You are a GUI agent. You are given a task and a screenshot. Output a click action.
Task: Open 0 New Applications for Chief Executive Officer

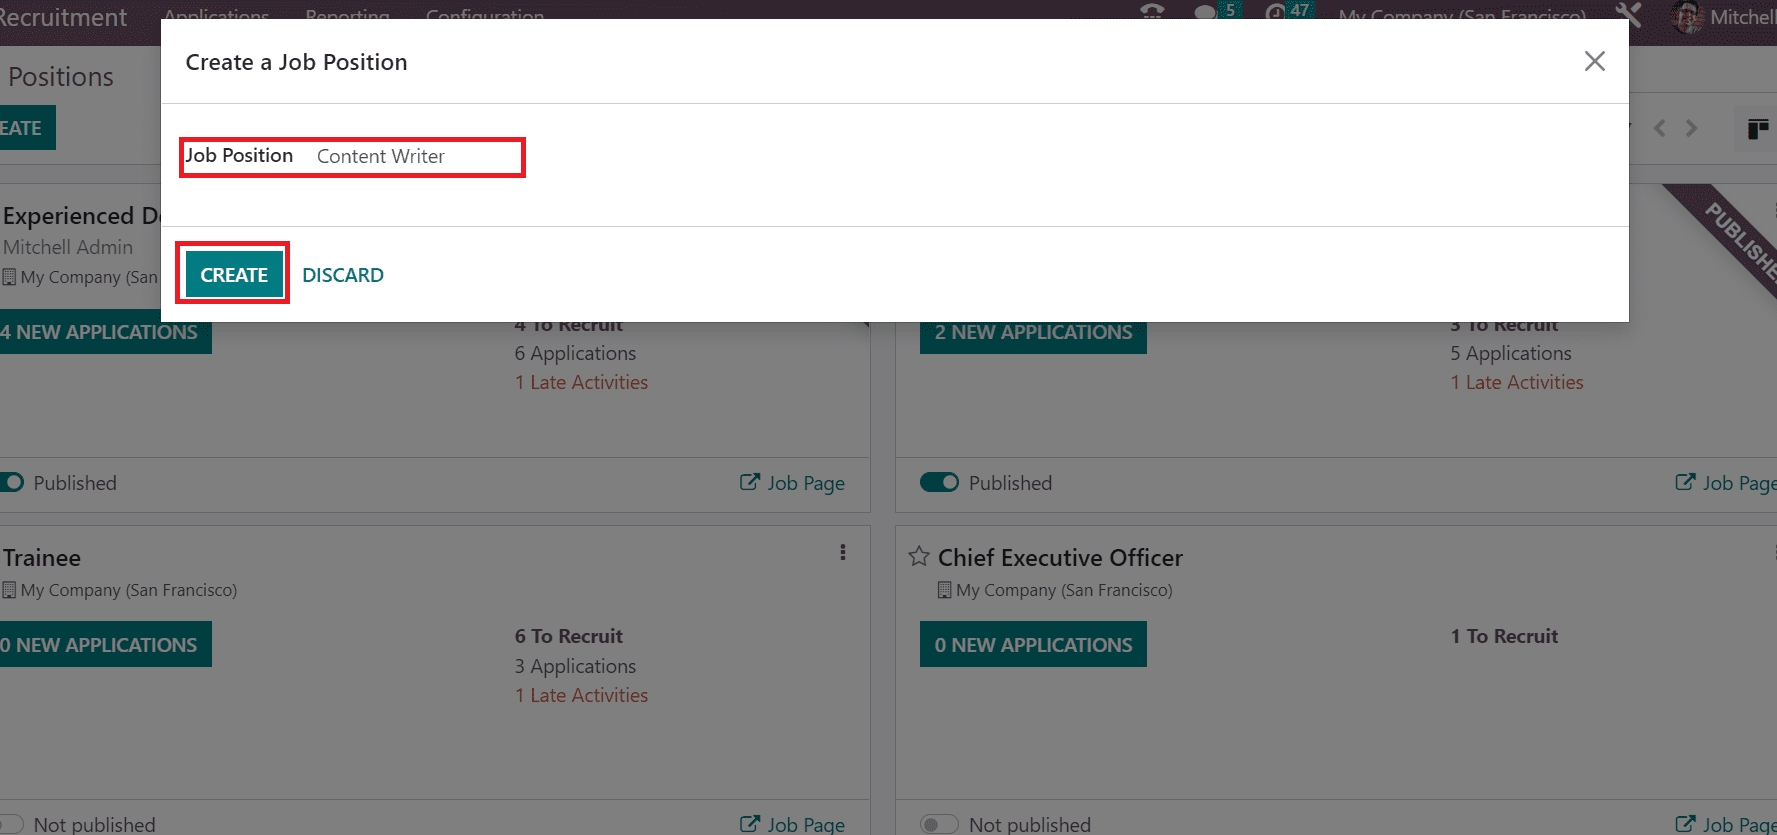click(x=1033, y=645)
